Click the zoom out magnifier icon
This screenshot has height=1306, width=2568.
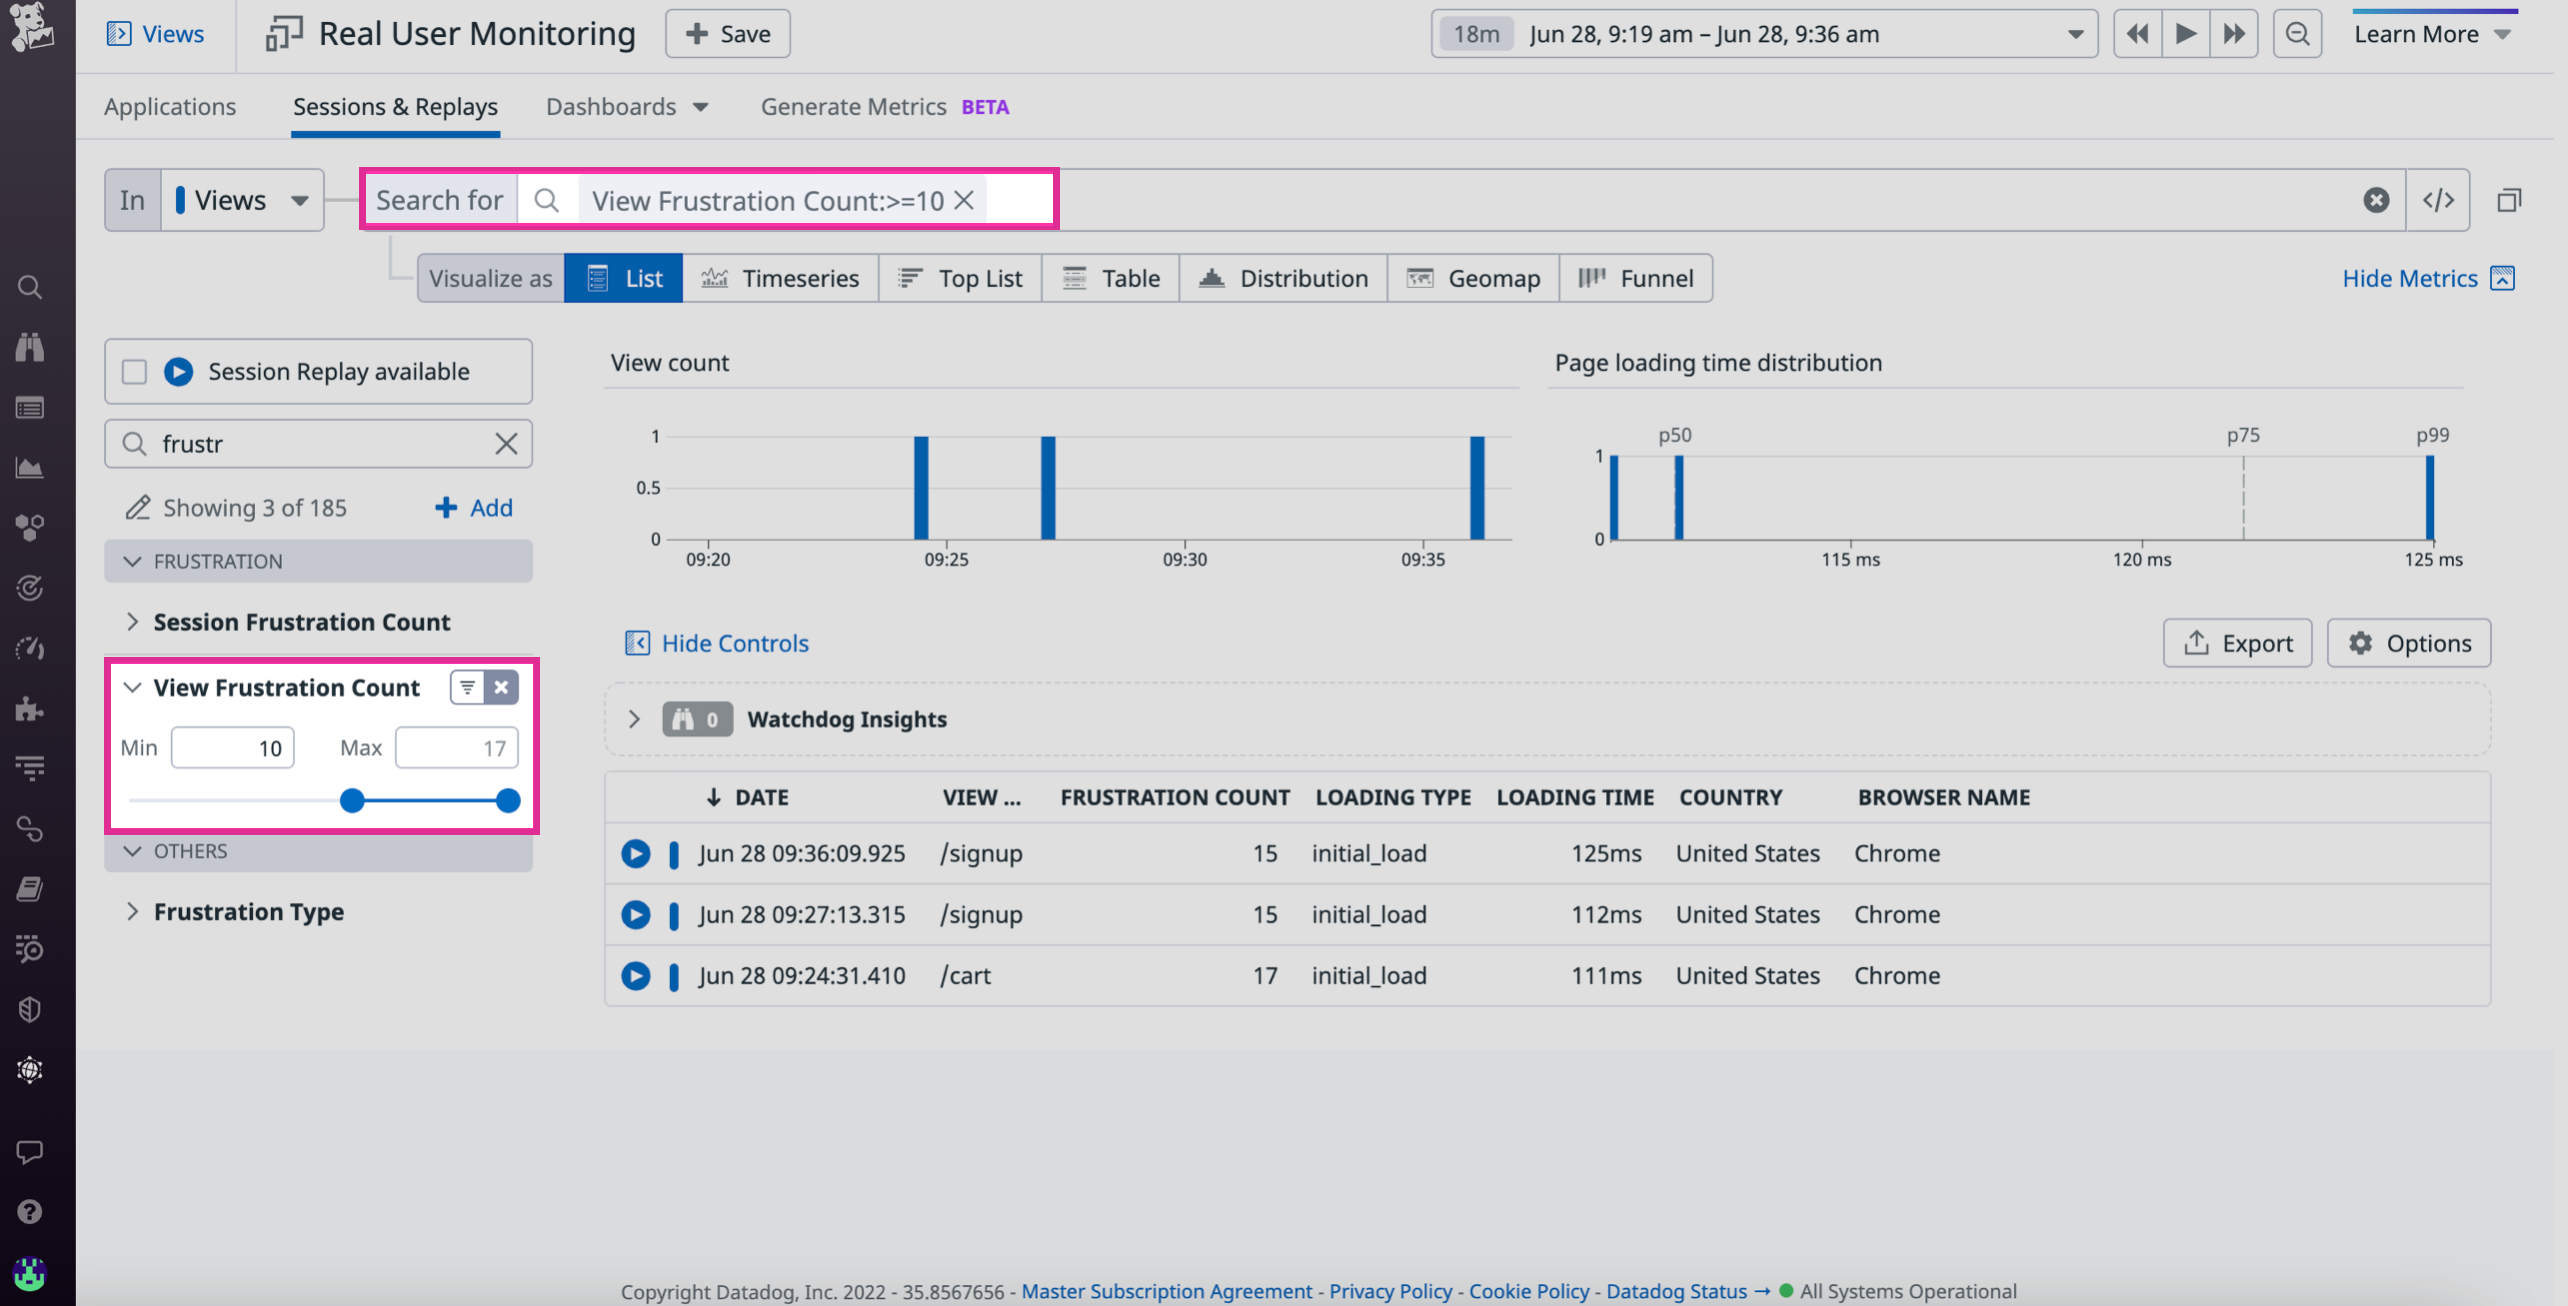(2297, 34)
